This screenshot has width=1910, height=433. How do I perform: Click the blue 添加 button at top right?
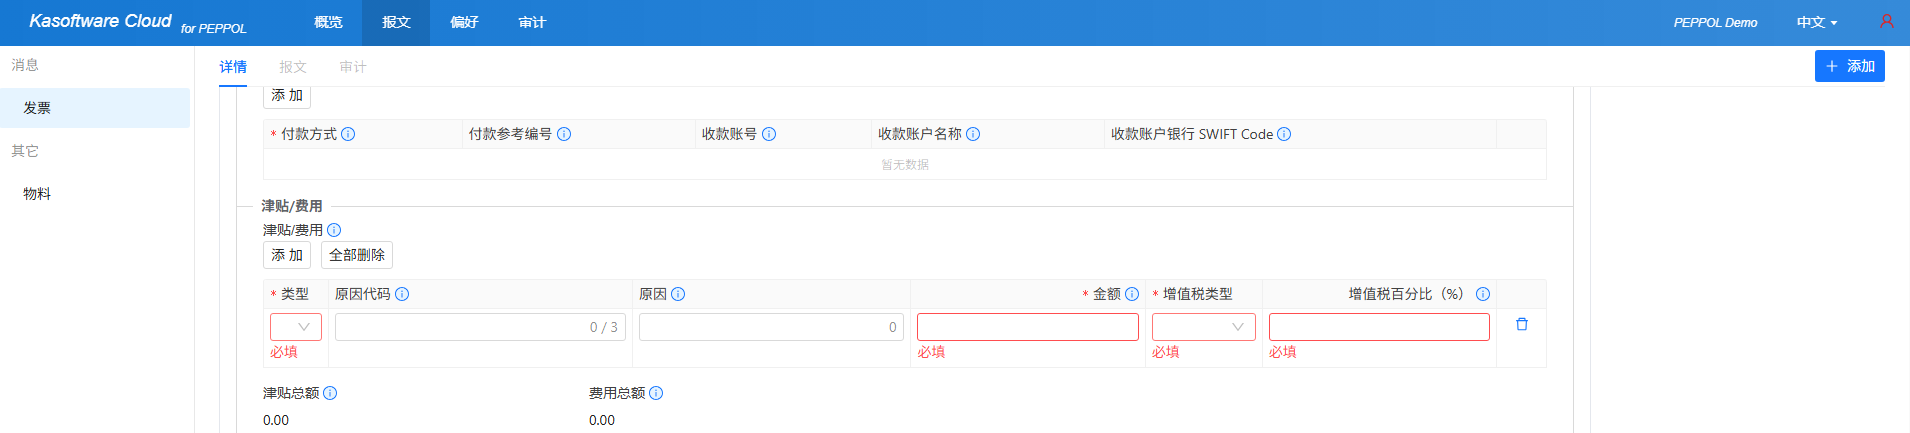(x=1849, y=66)
